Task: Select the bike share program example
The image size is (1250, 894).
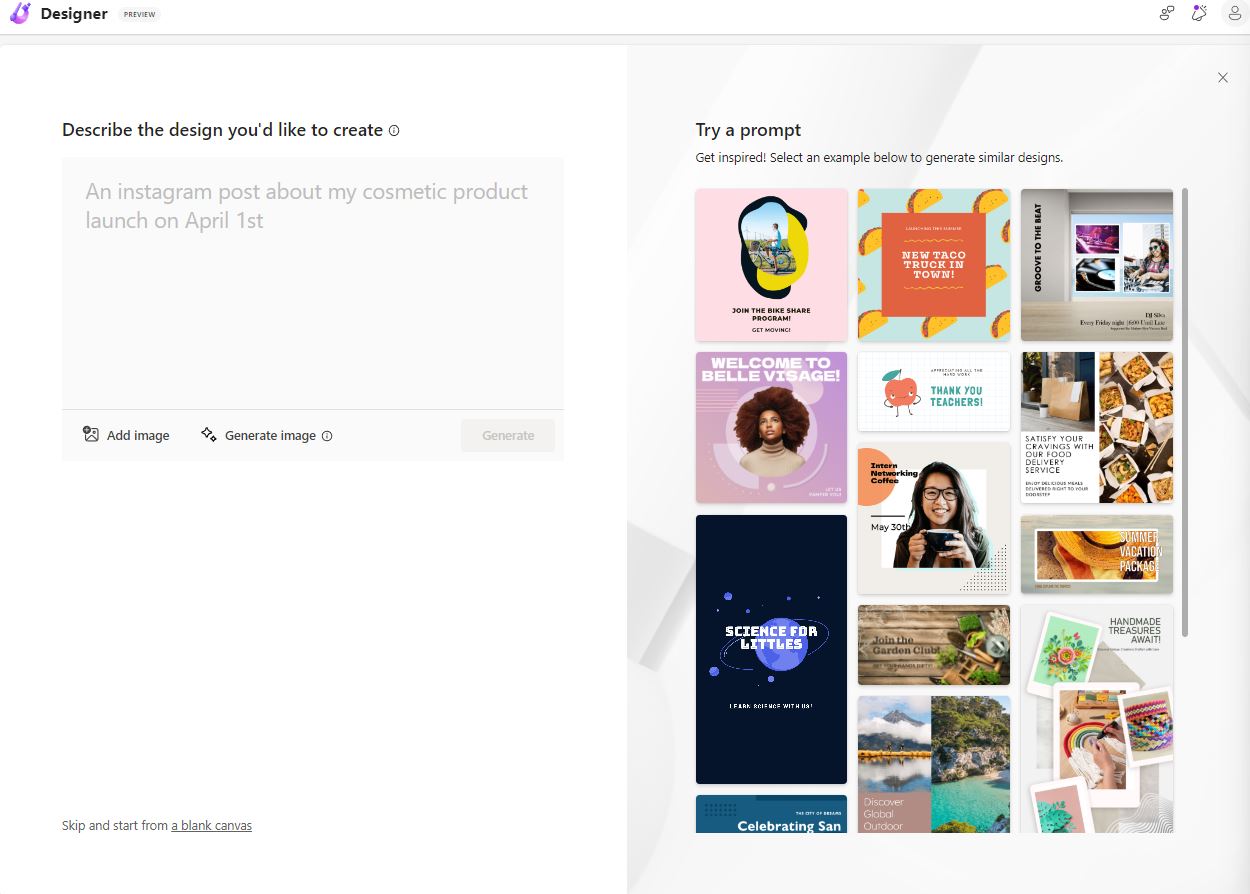Action: coord(771,265)
